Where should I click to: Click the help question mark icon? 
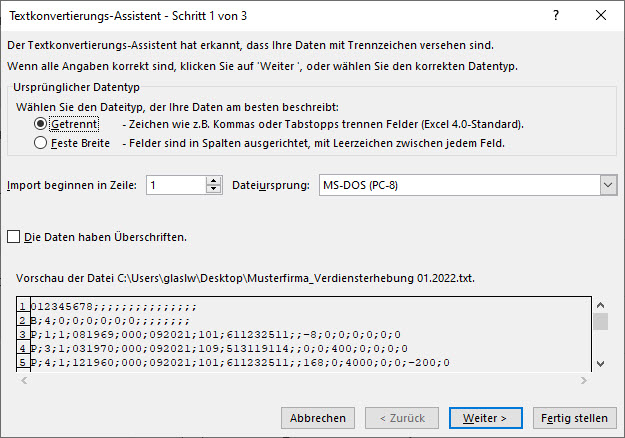click(x=556, y=16)
